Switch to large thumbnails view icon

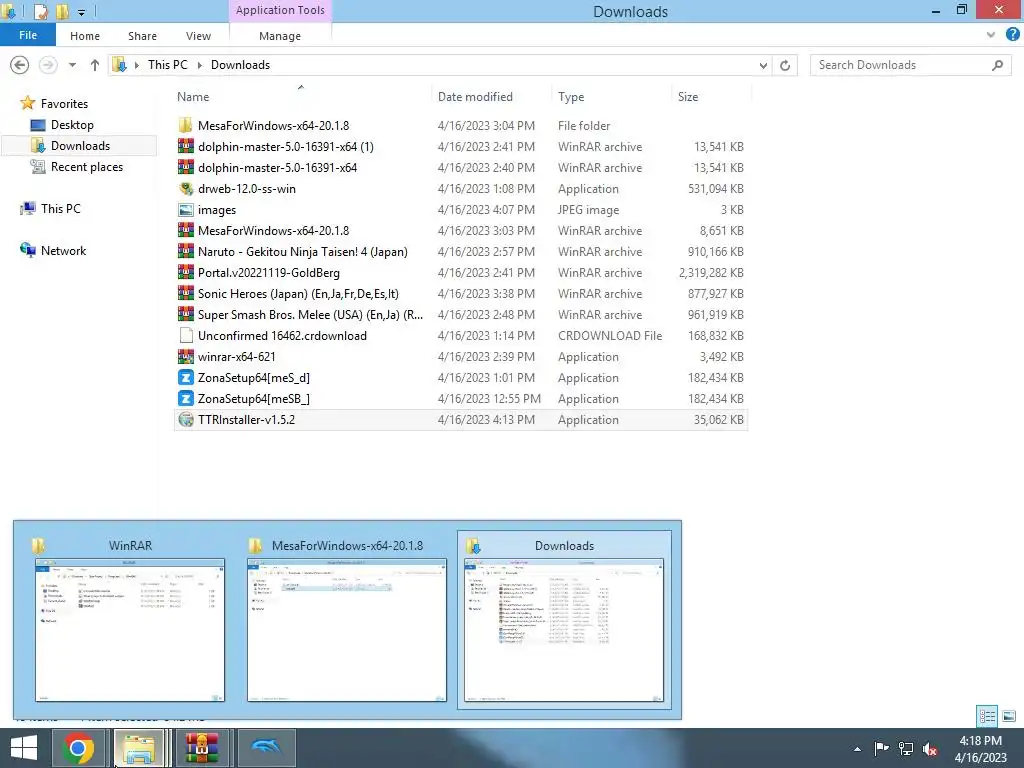pyautogui.click(x=1009, y=716)
